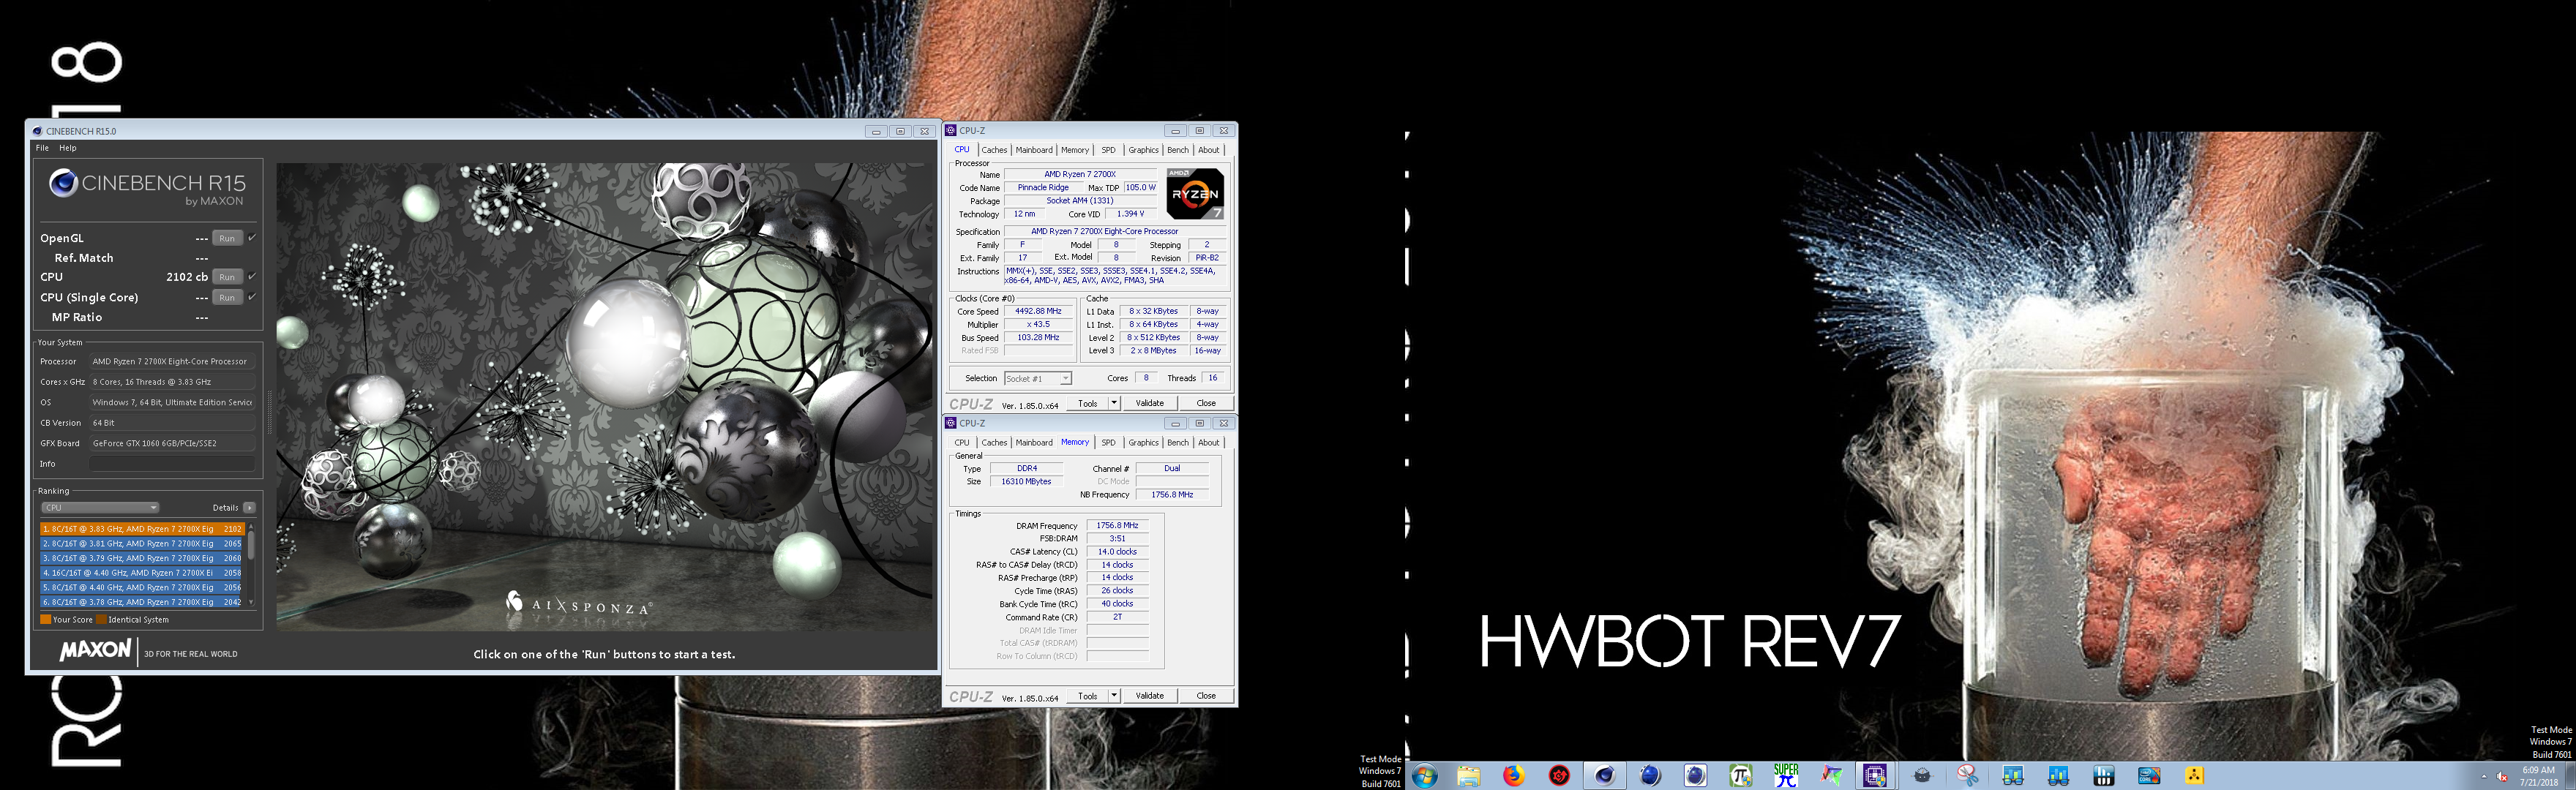
Task: Open the pi benchmark icon with shield
Action: [1741, 776]
